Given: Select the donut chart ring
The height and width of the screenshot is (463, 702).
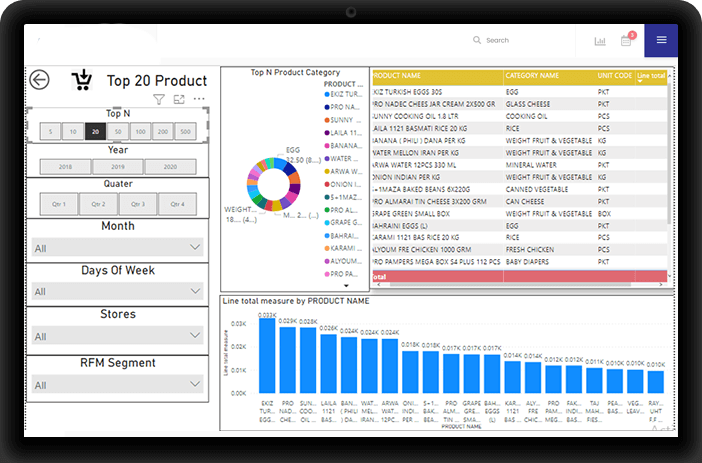Looking at the screenshot, I should point(274,184).
